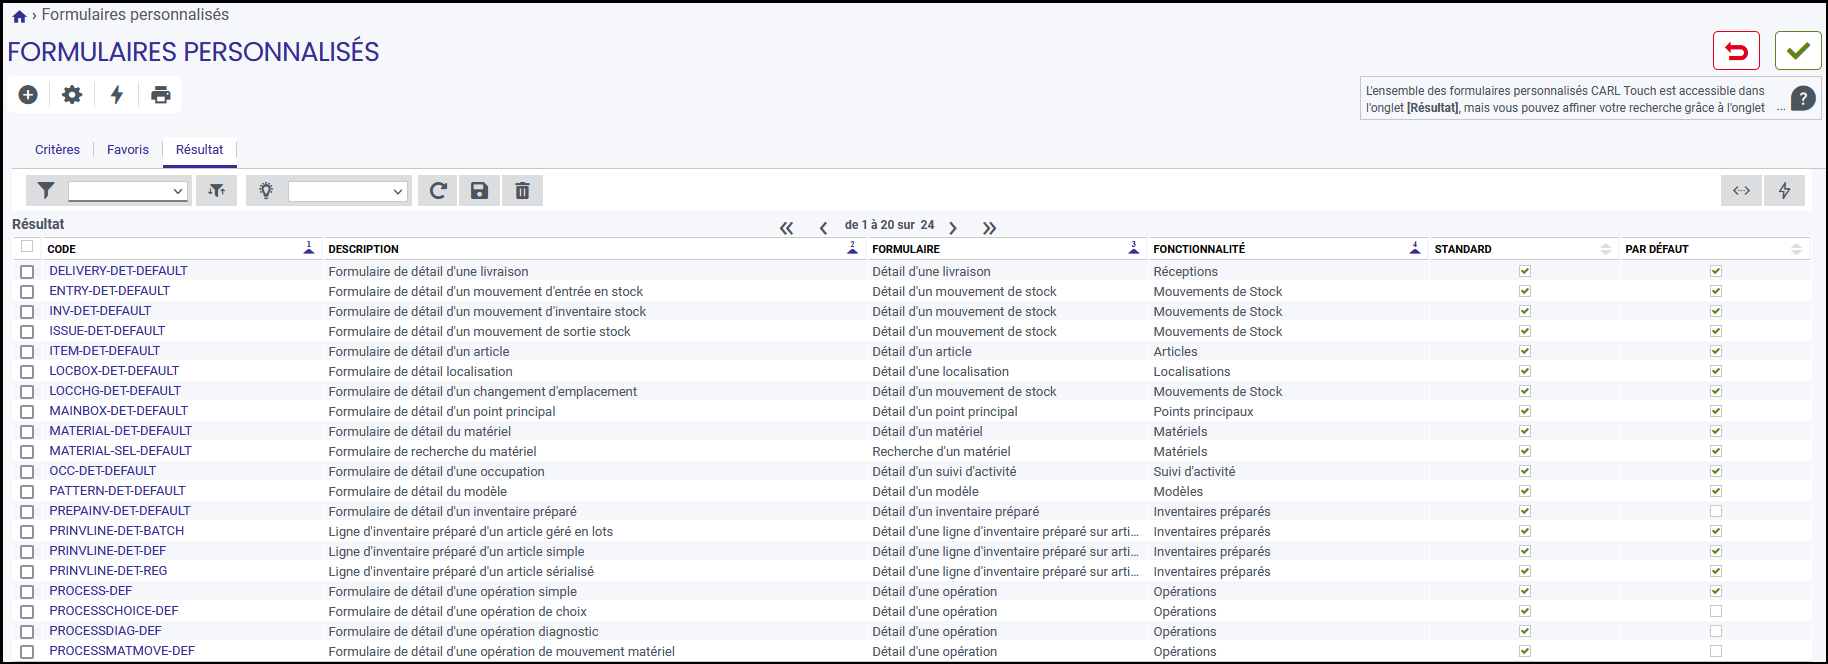Check the PRINVLINE-DET-BATCH row checkbox
The width and height of the screenshot is (1828, 664).
(x=27, y=532)
